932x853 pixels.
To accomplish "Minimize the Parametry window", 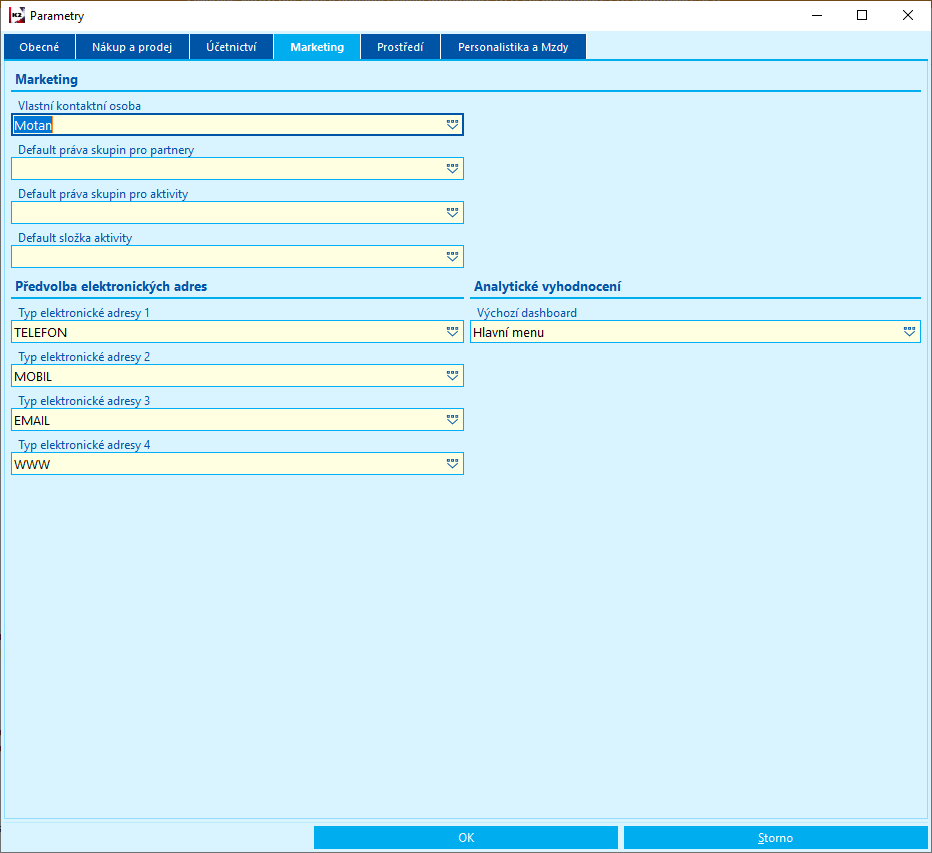I will click(x=817, y=15).
